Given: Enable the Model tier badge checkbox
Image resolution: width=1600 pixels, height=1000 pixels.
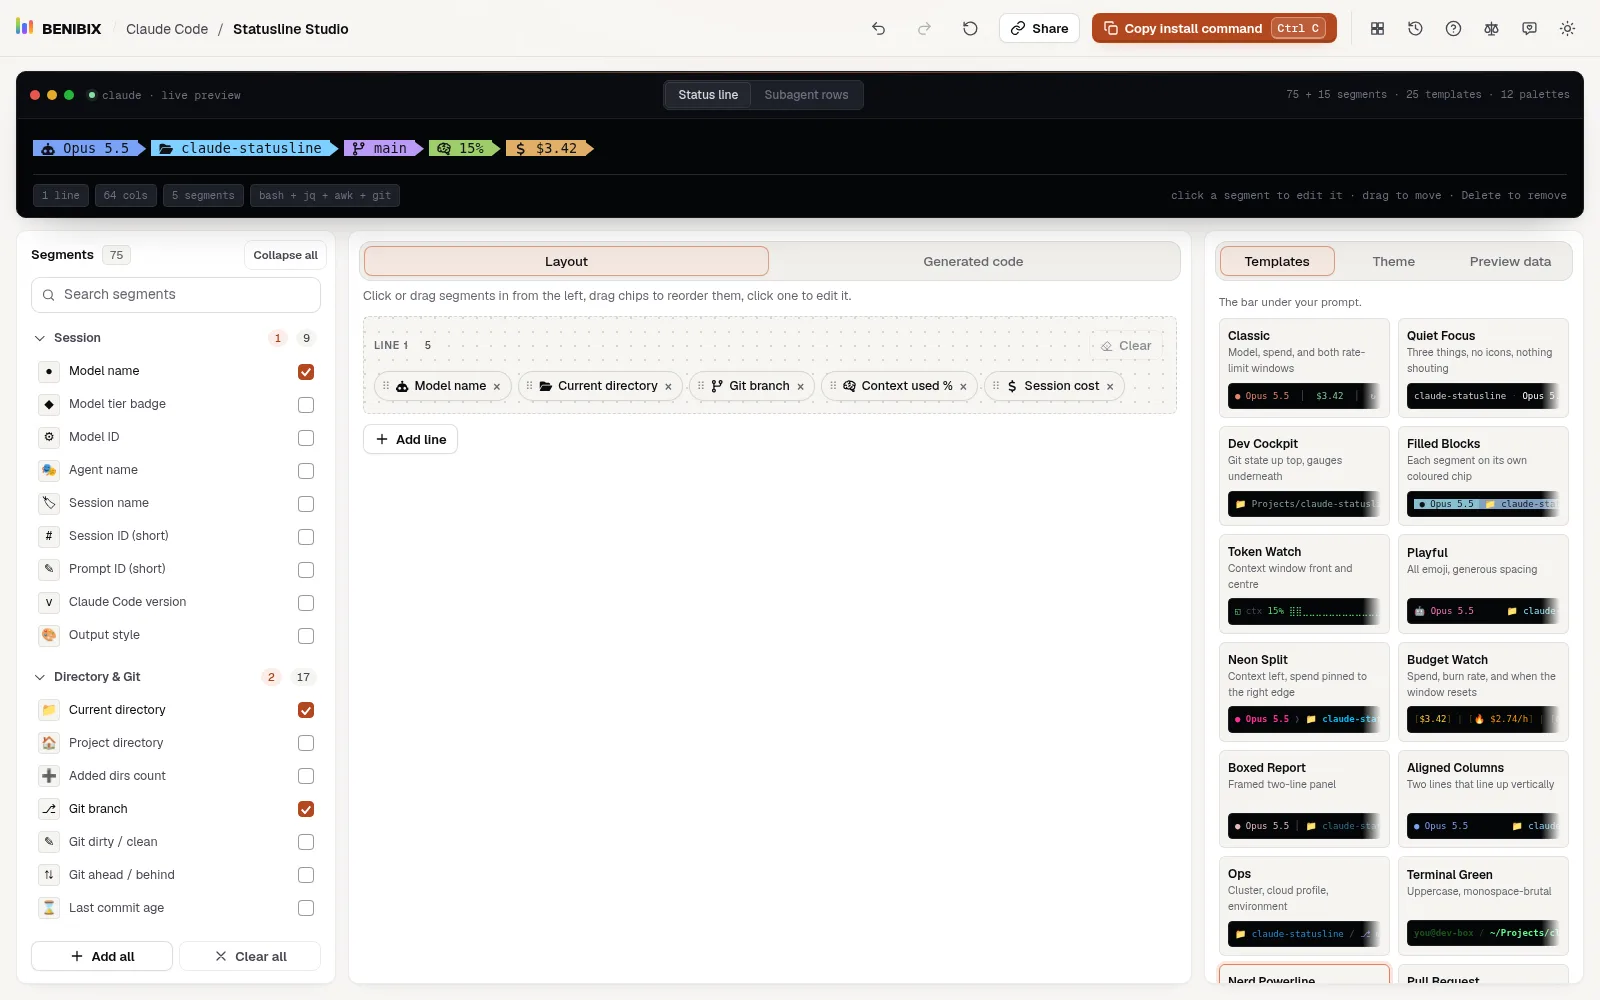Looking at the screenshot, I should [306, 405].
